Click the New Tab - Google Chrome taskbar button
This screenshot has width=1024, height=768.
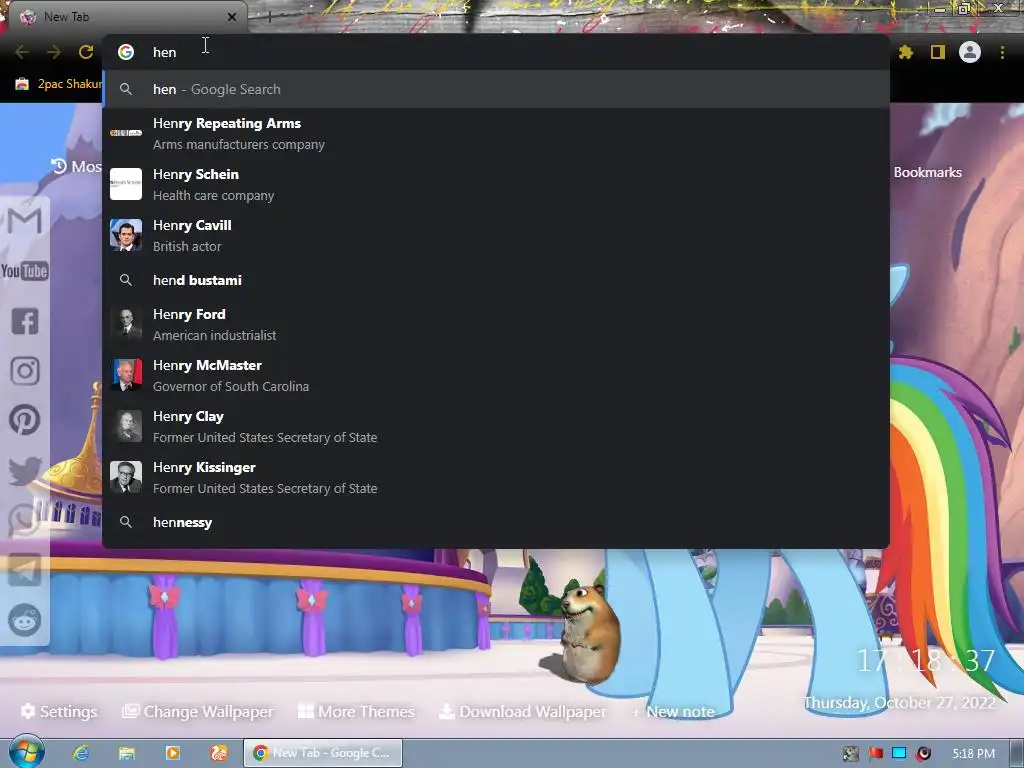tap(323, 753)
